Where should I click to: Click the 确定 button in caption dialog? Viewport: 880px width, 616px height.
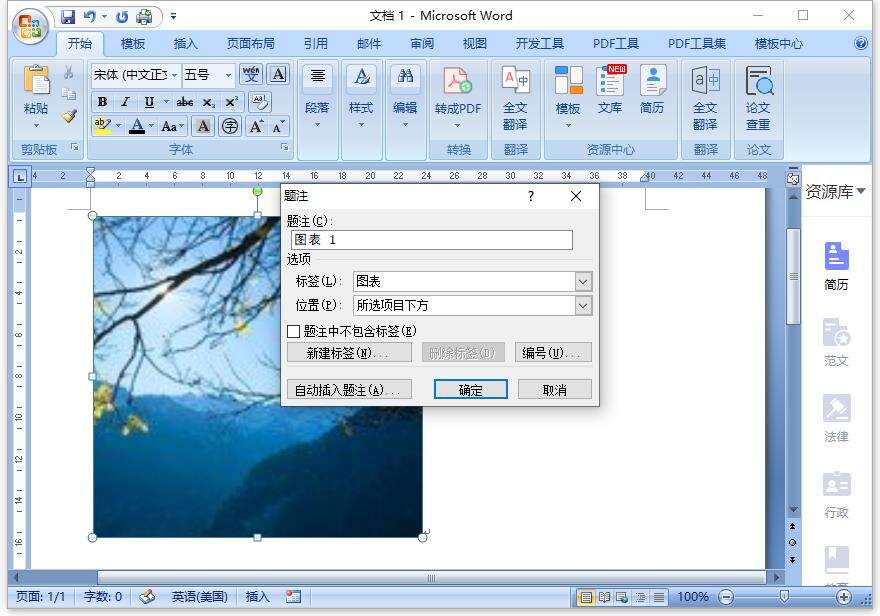point(470,389)
